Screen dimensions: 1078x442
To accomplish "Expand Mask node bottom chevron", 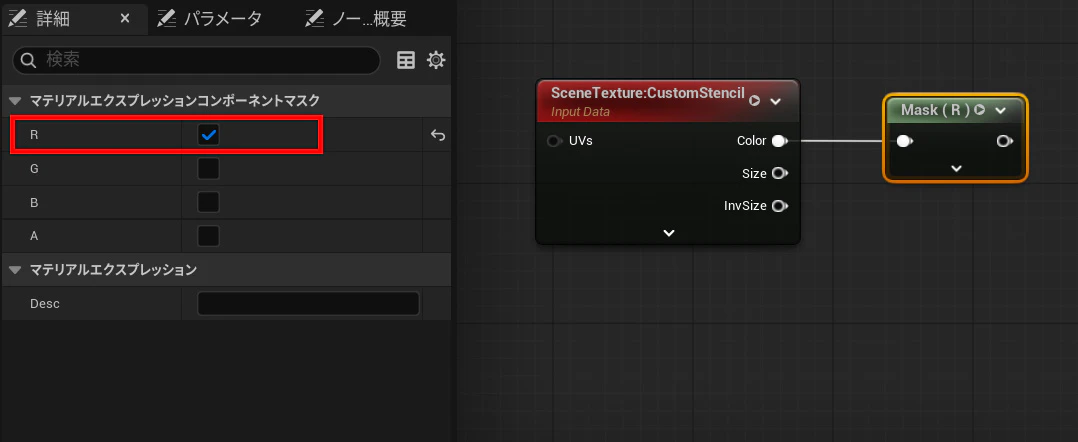I will [956, 168].
